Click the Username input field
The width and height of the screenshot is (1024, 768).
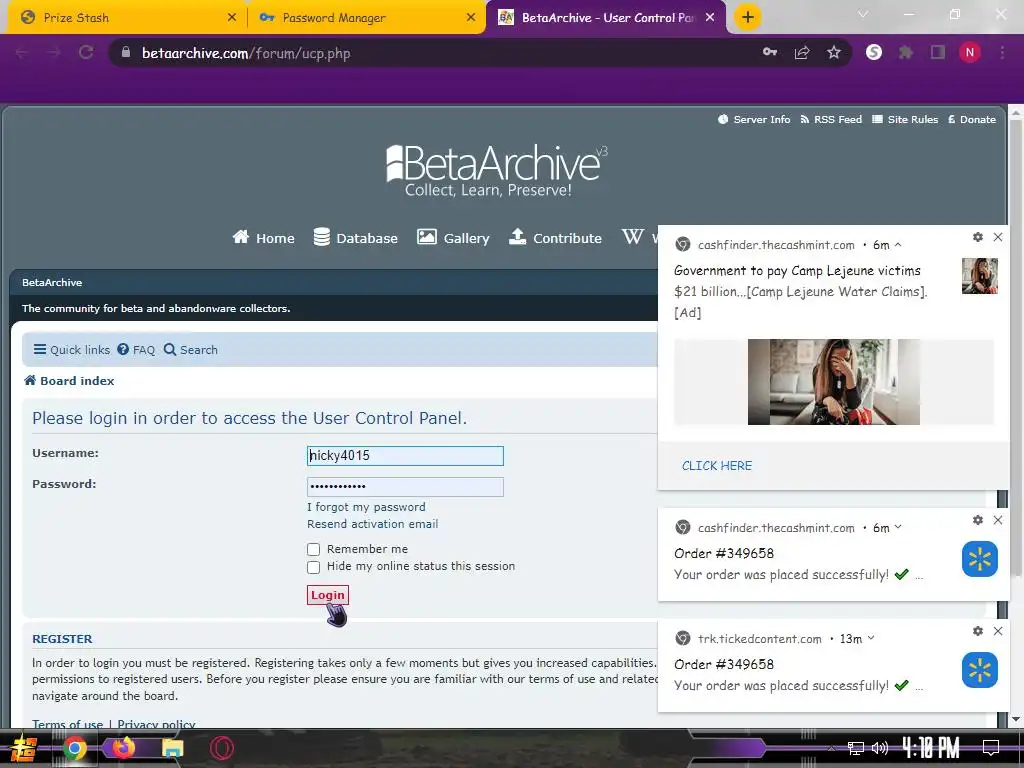coord(405,456)
